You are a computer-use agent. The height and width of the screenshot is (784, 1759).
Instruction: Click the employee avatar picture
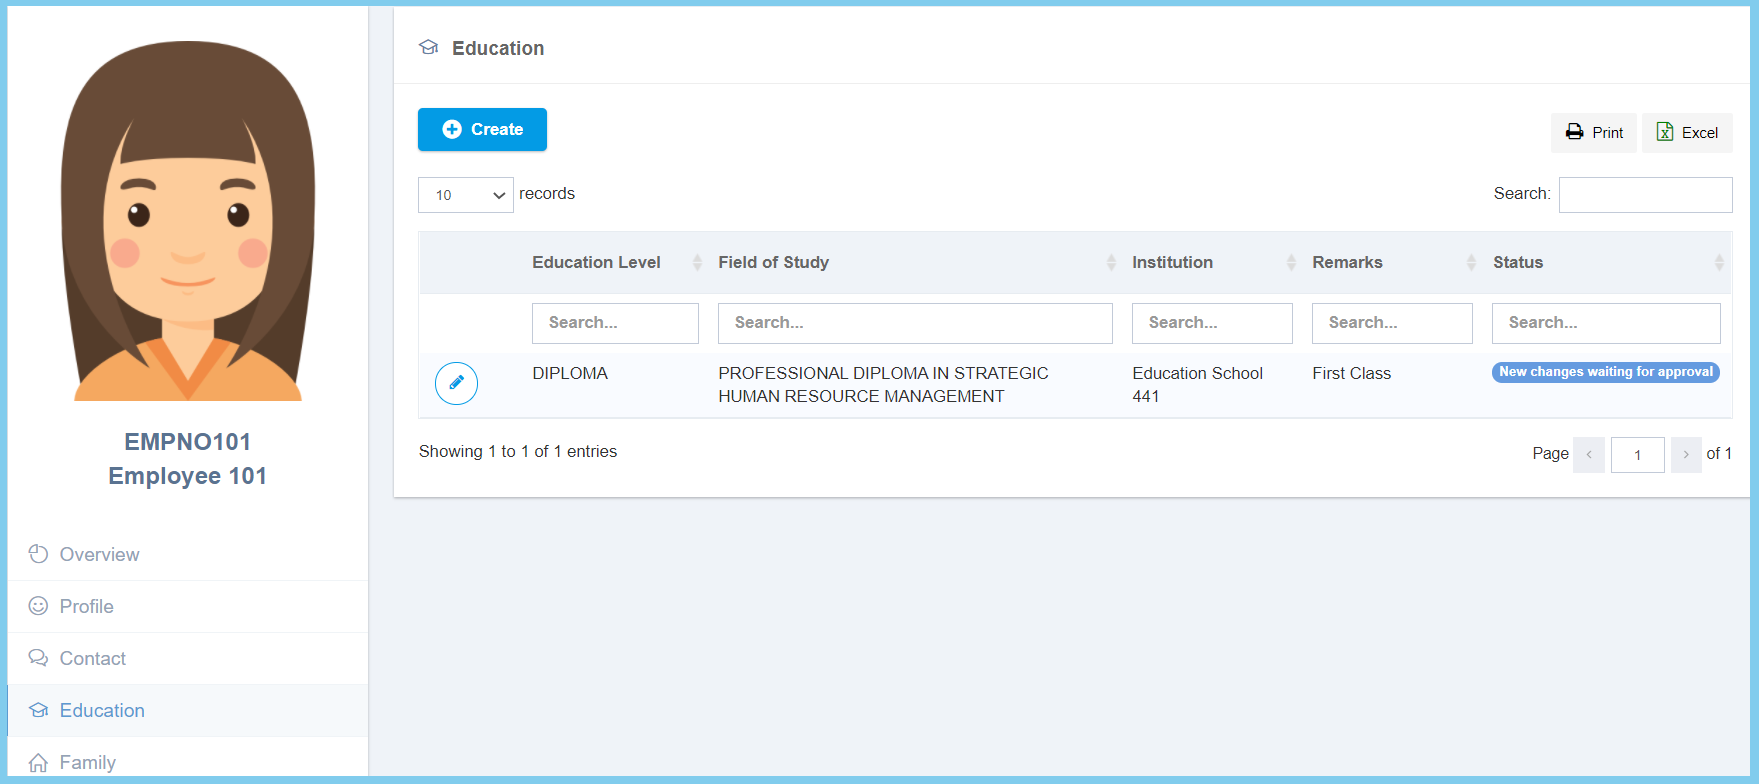pyautogui.click(x=188, y=221)
